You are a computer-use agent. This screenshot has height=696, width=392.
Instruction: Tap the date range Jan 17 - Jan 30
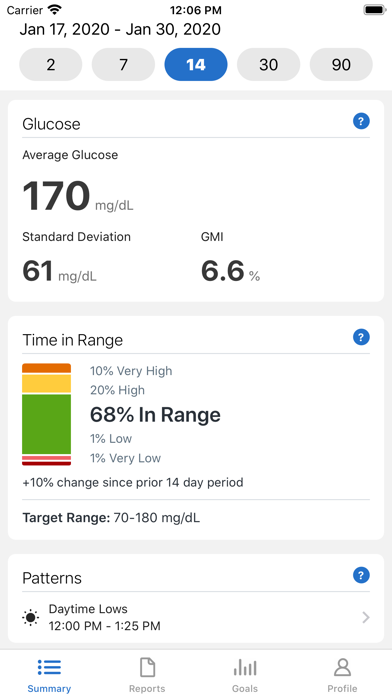pyautogui.click(x=120, y=29)
